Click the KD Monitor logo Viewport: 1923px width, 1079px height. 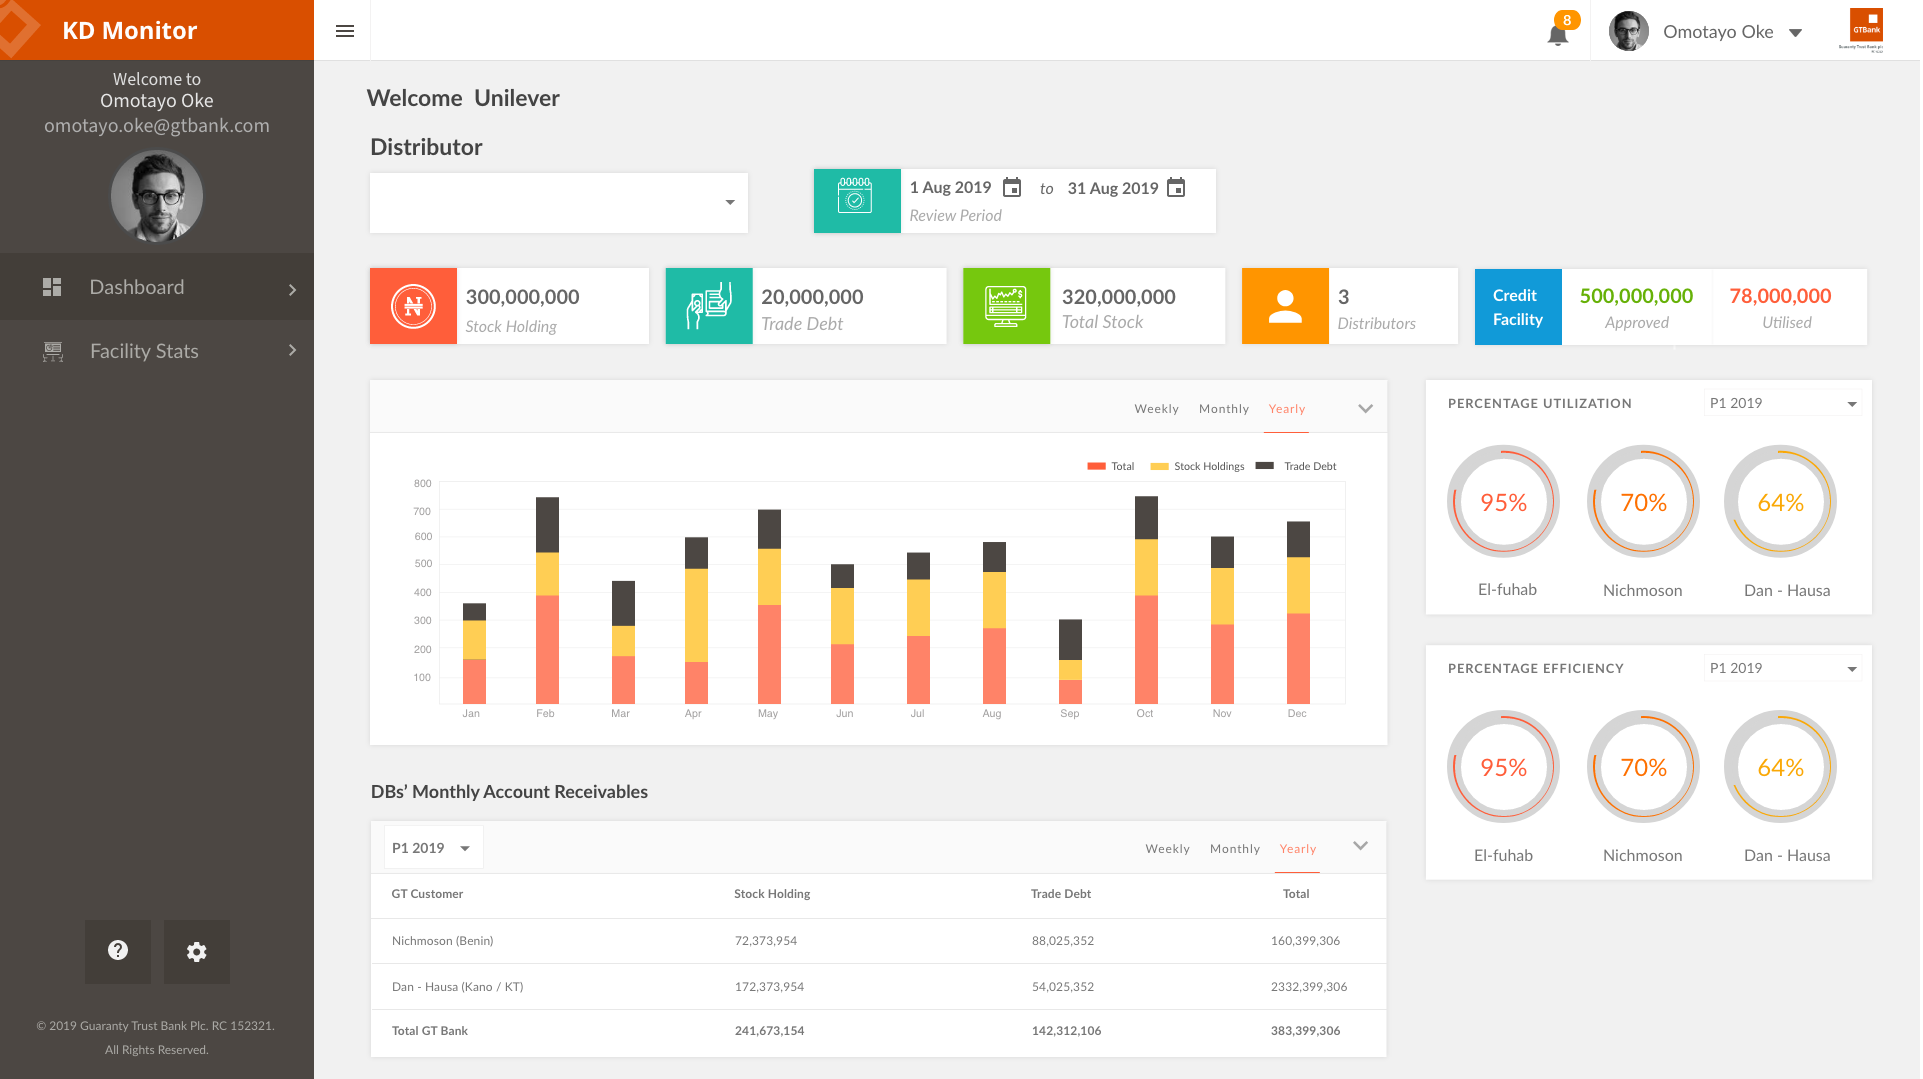tap(130, 30)
